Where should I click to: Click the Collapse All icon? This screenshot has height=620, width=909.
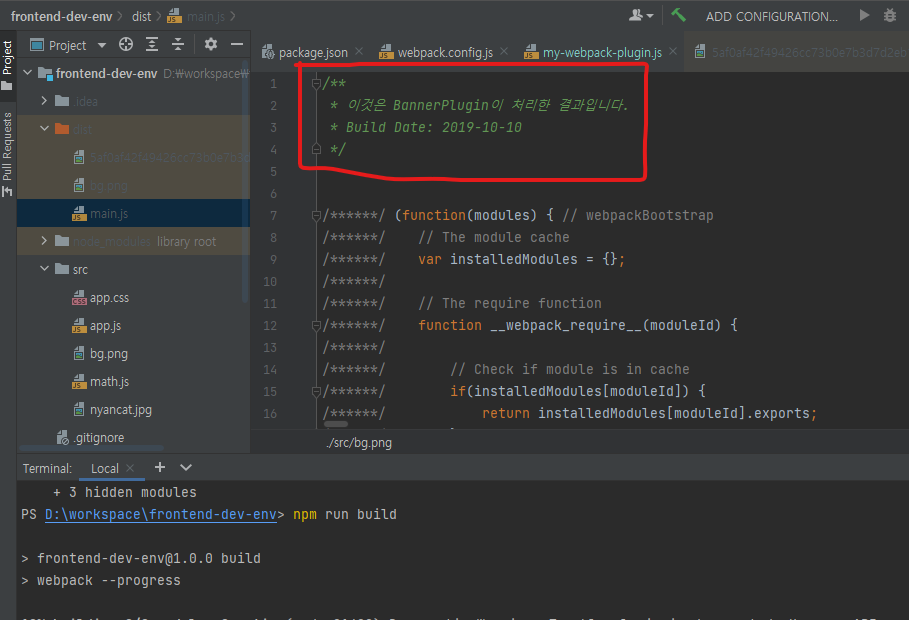(178, 44)
